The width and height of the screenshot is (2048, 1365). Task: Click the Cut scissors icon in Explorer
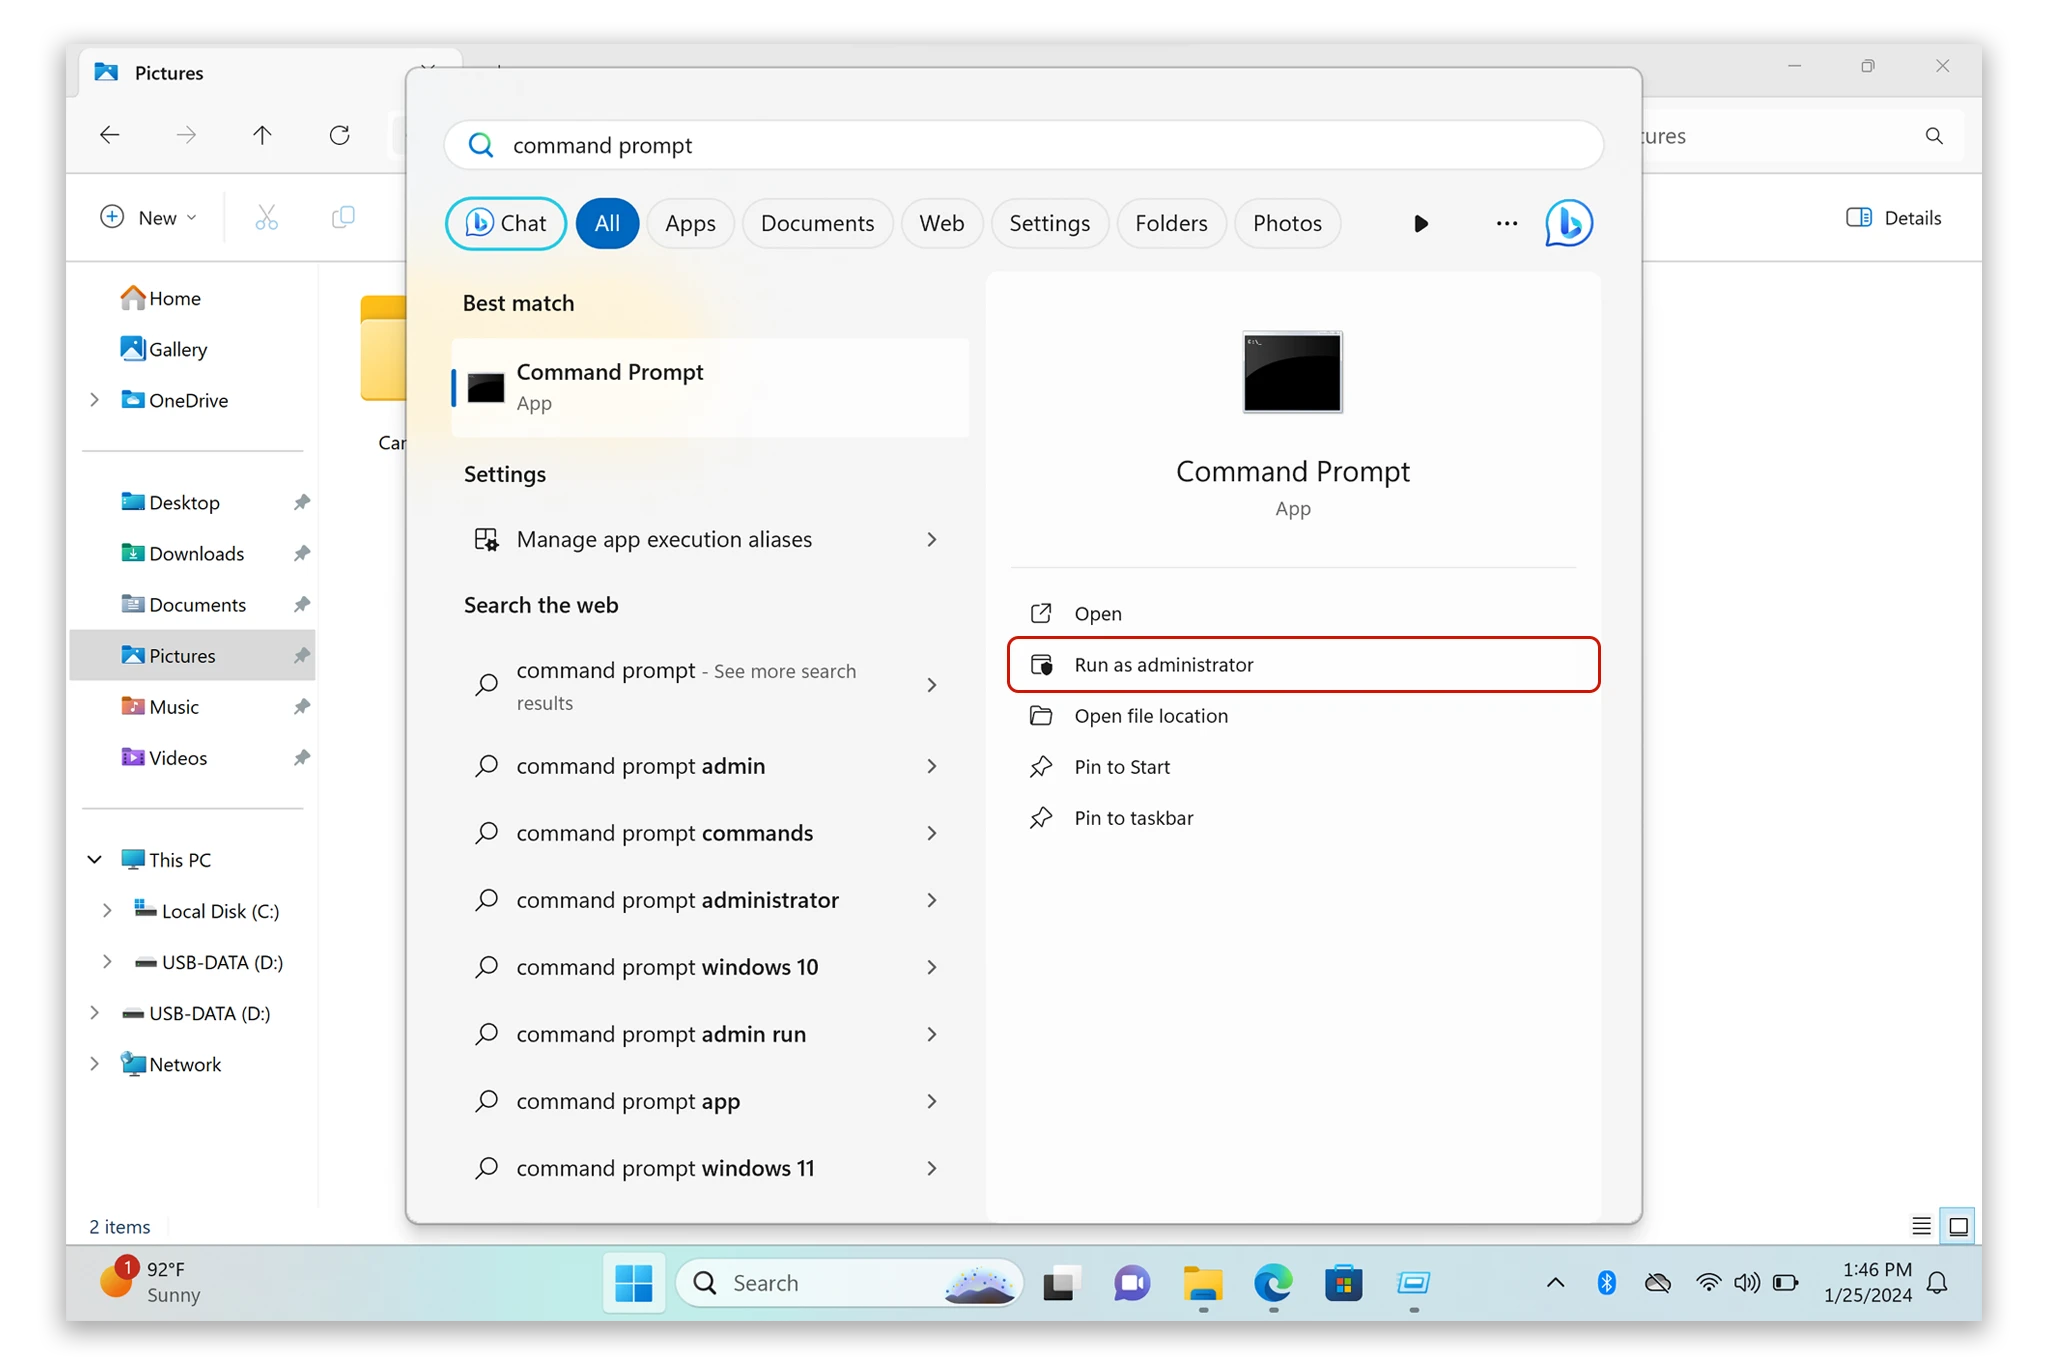tap(266, 217)
